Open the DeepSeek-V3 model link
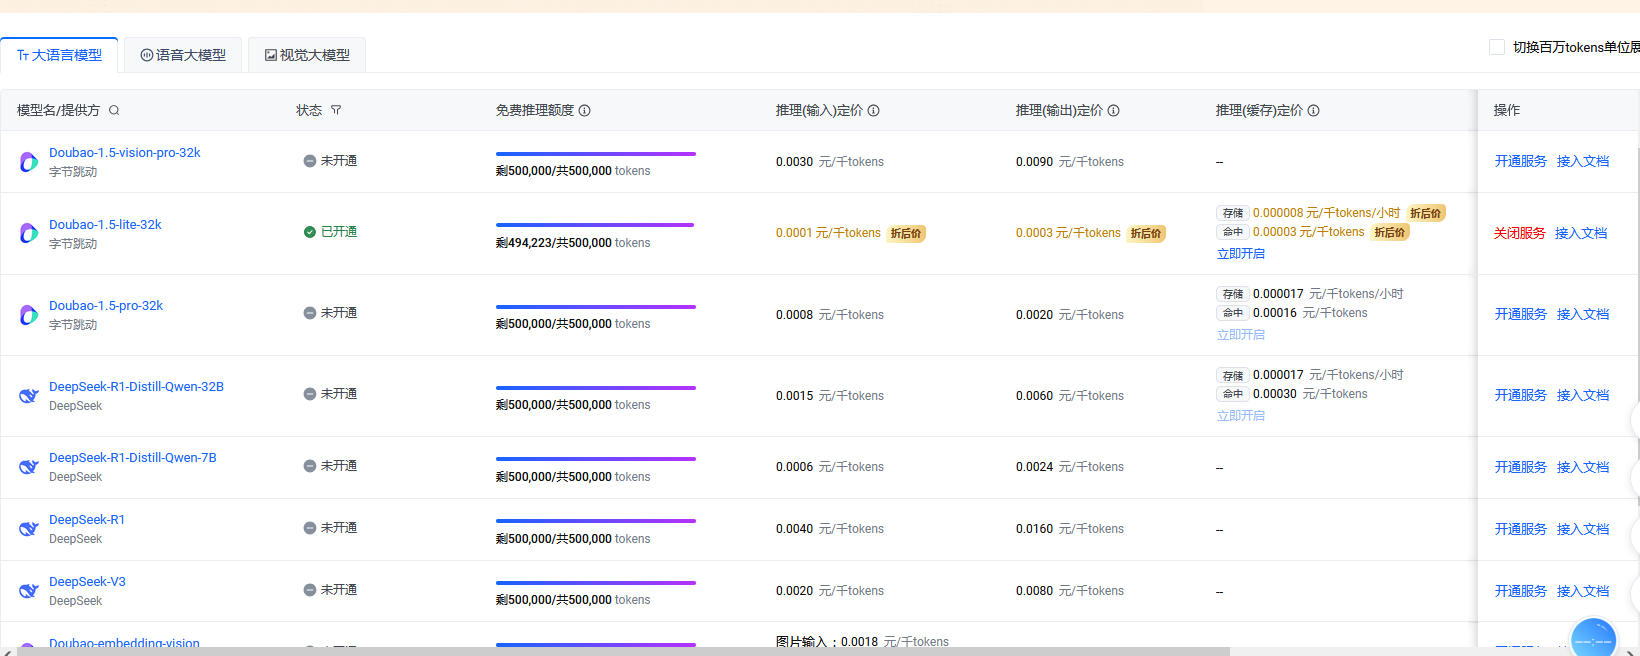The width and height of the screenshot is (1640, 656). click(87, 582)
